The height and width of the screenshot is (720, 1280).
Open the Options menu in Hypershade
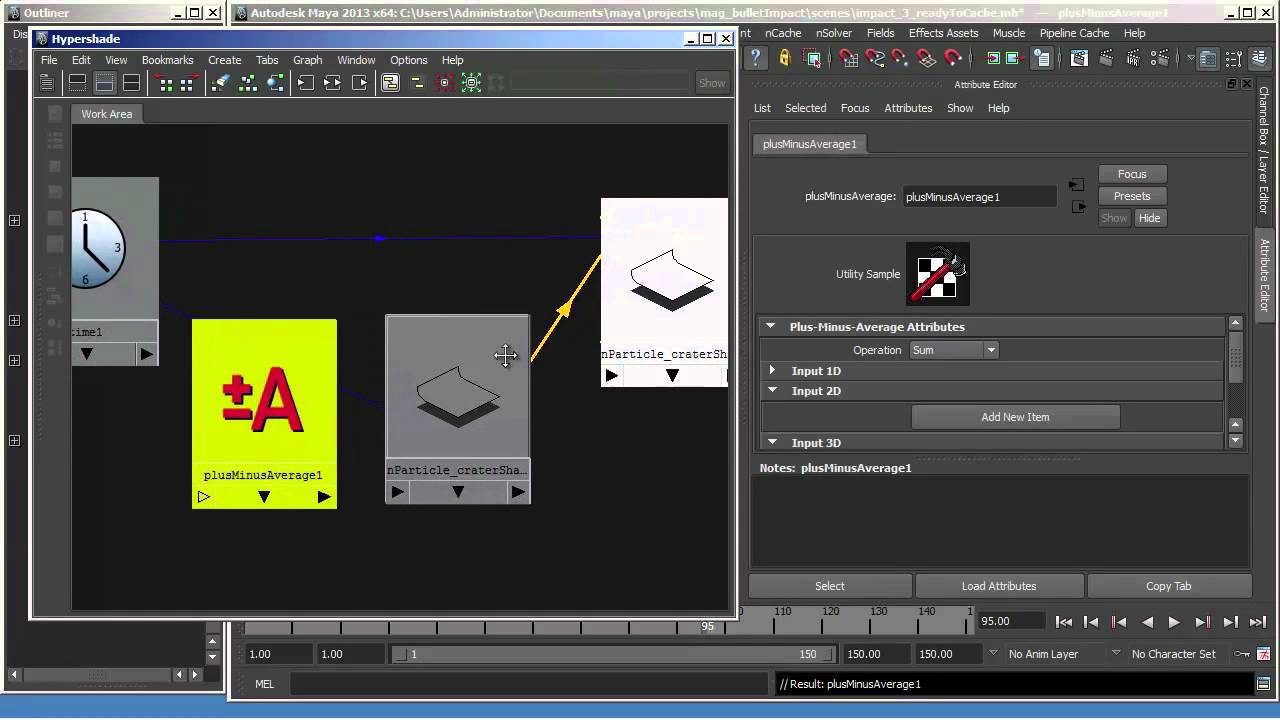pos(408,60)
